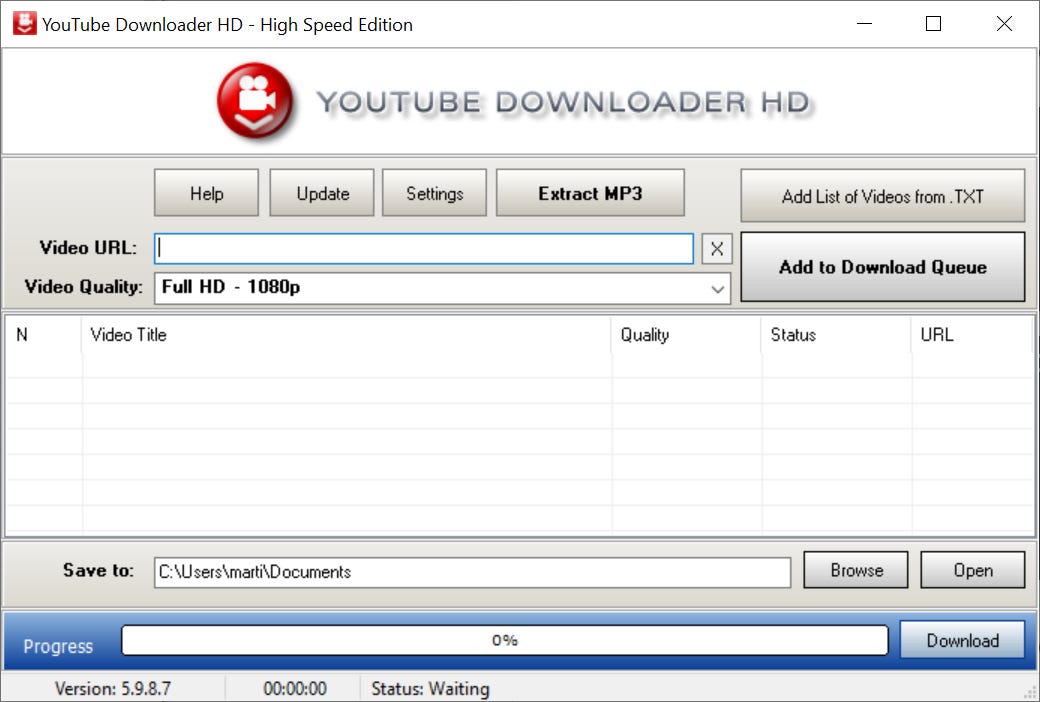Open the Help button

point(206,193)
